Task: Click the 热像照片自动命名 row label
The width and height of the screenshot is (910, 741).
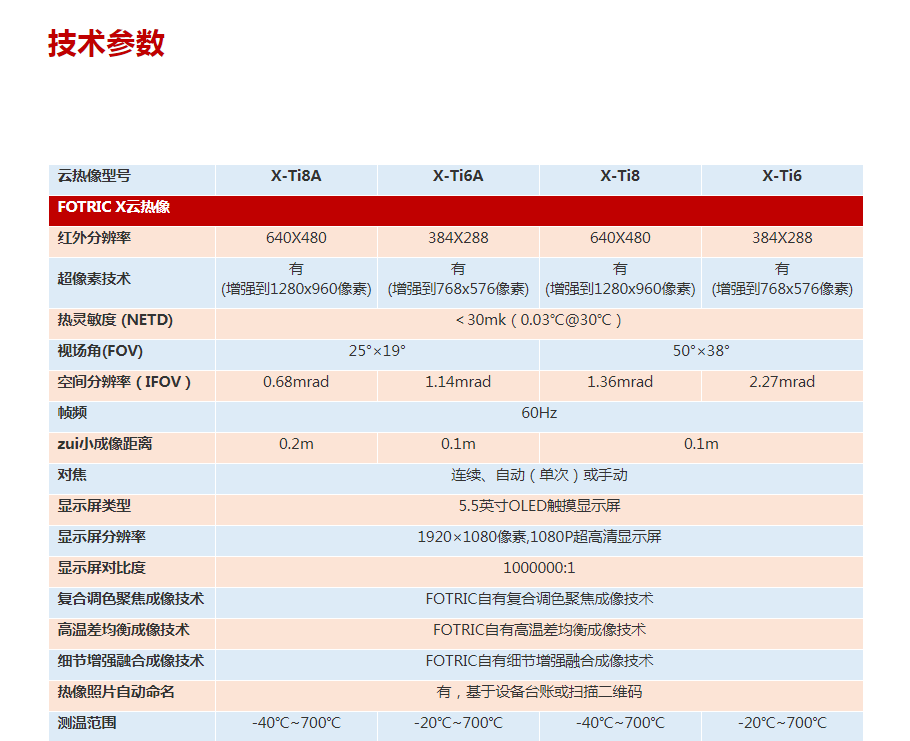Action: tap(115, 692)
